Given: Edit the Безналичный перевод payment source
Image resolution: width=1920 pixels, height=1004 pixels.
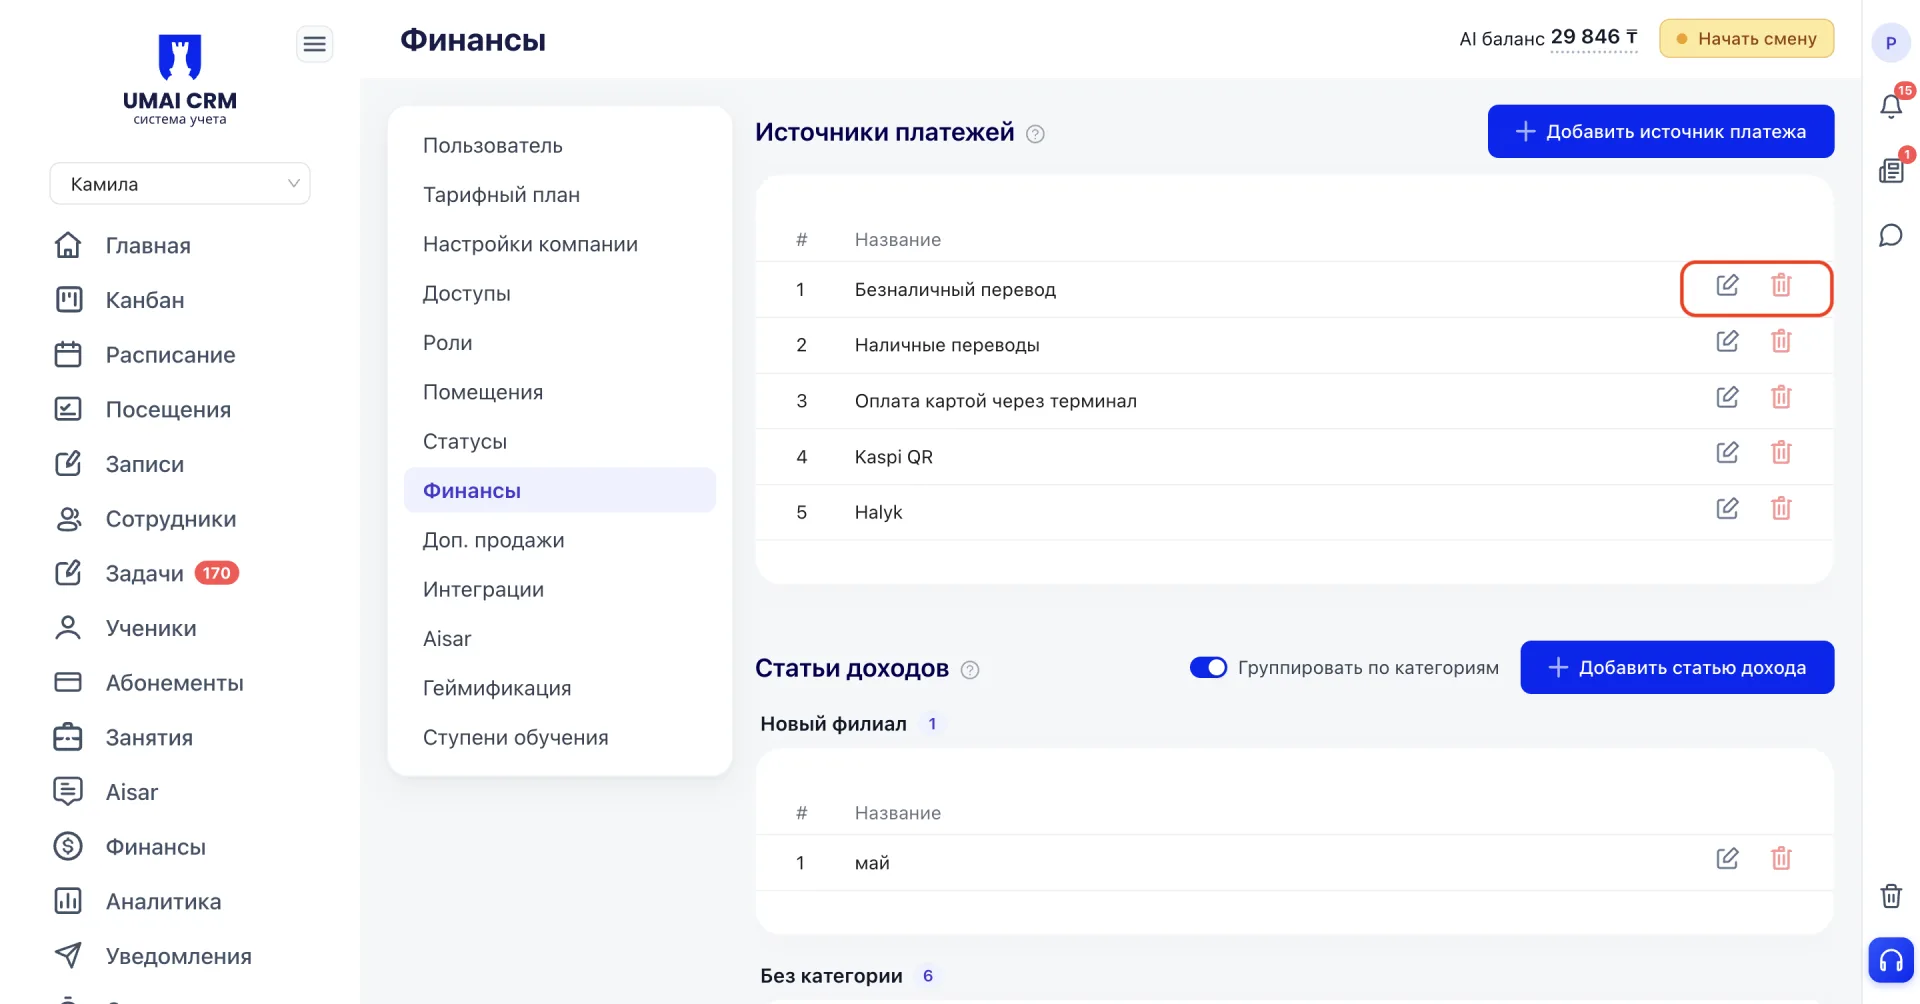Looking at the screenshot, I should (x=1727, y=285).
